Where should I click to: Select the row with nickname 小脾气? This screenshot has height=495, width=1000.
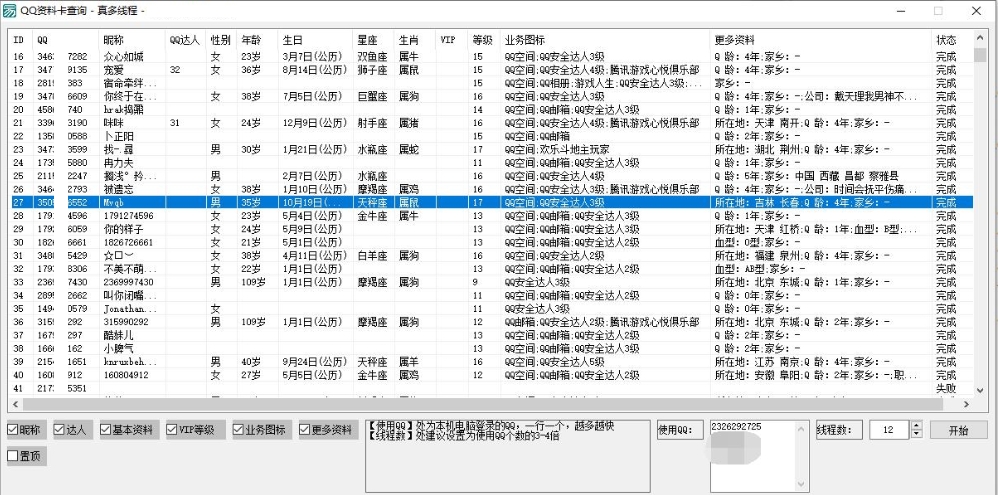click(x=492, y=348)
